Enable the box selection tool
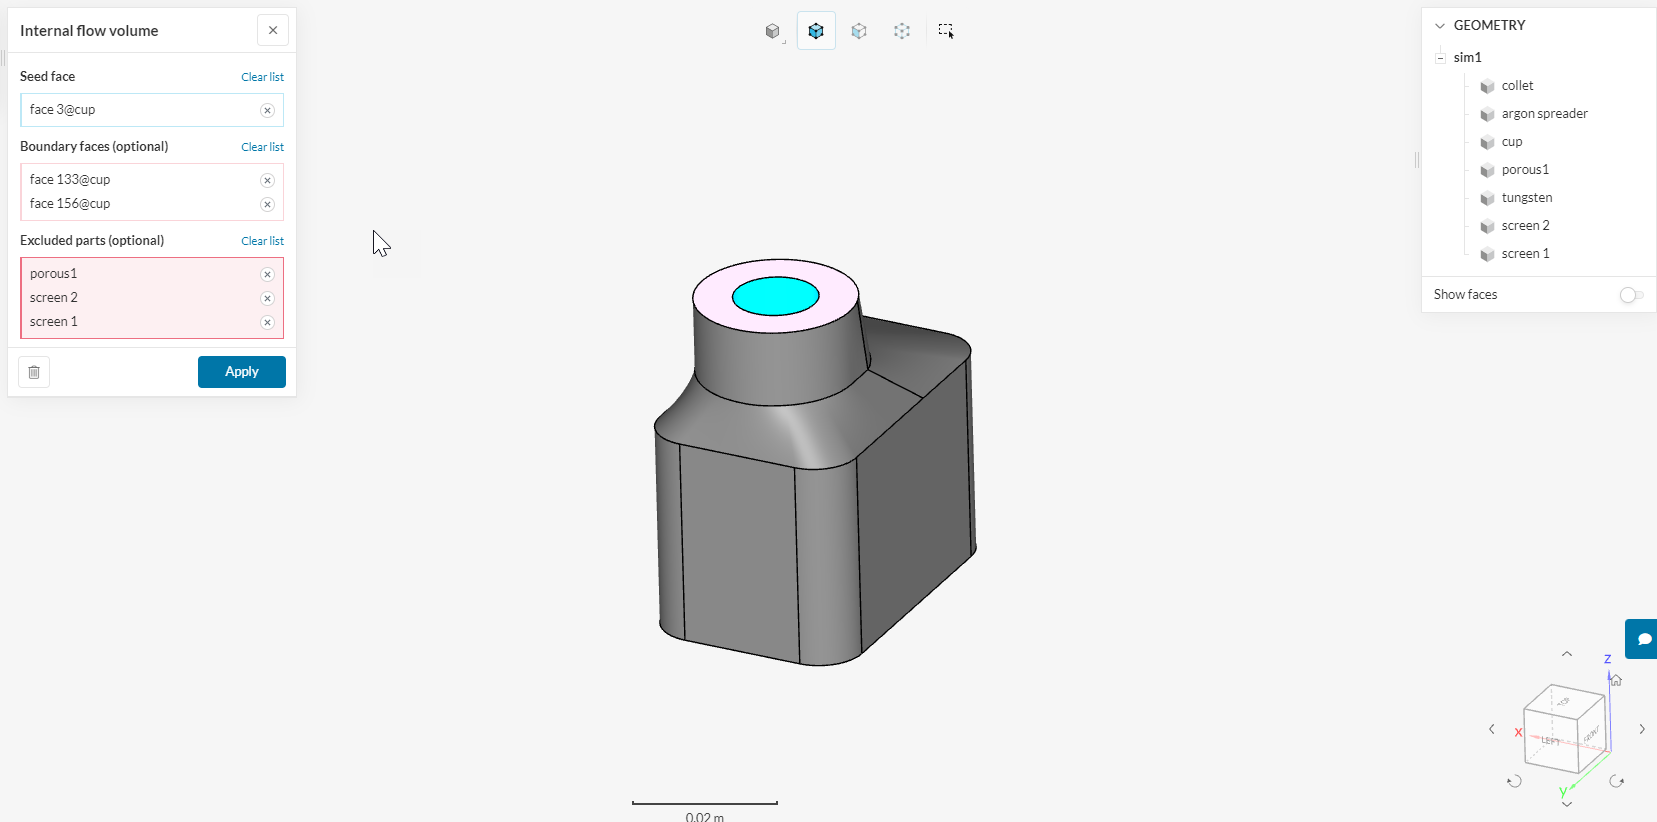Viewport: 1657px width, 822px height. coord(946,31)
